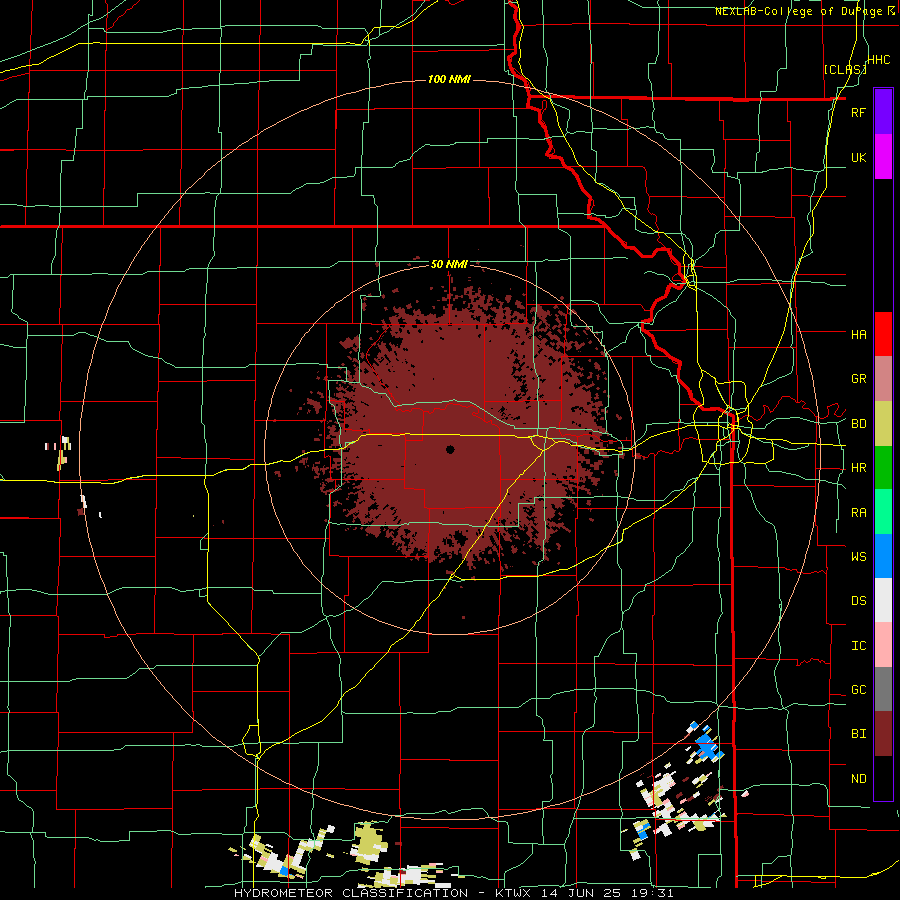Click the black radar site dot
The width and height of the screenshot is (900, 900).
(x=450, y=449)
